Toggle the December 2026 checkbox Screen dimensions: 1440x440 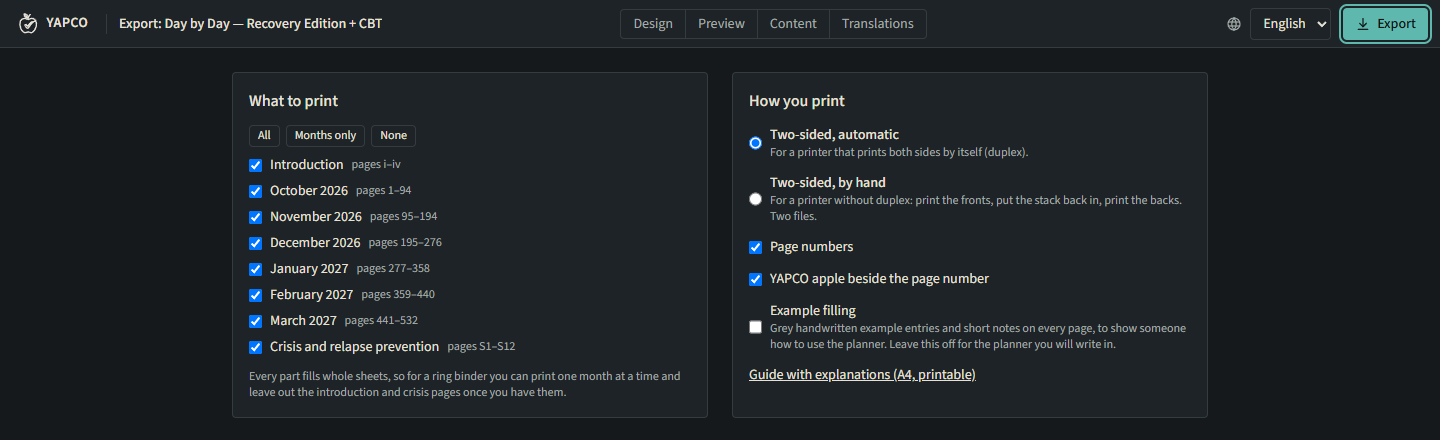(x=255, y=243)
